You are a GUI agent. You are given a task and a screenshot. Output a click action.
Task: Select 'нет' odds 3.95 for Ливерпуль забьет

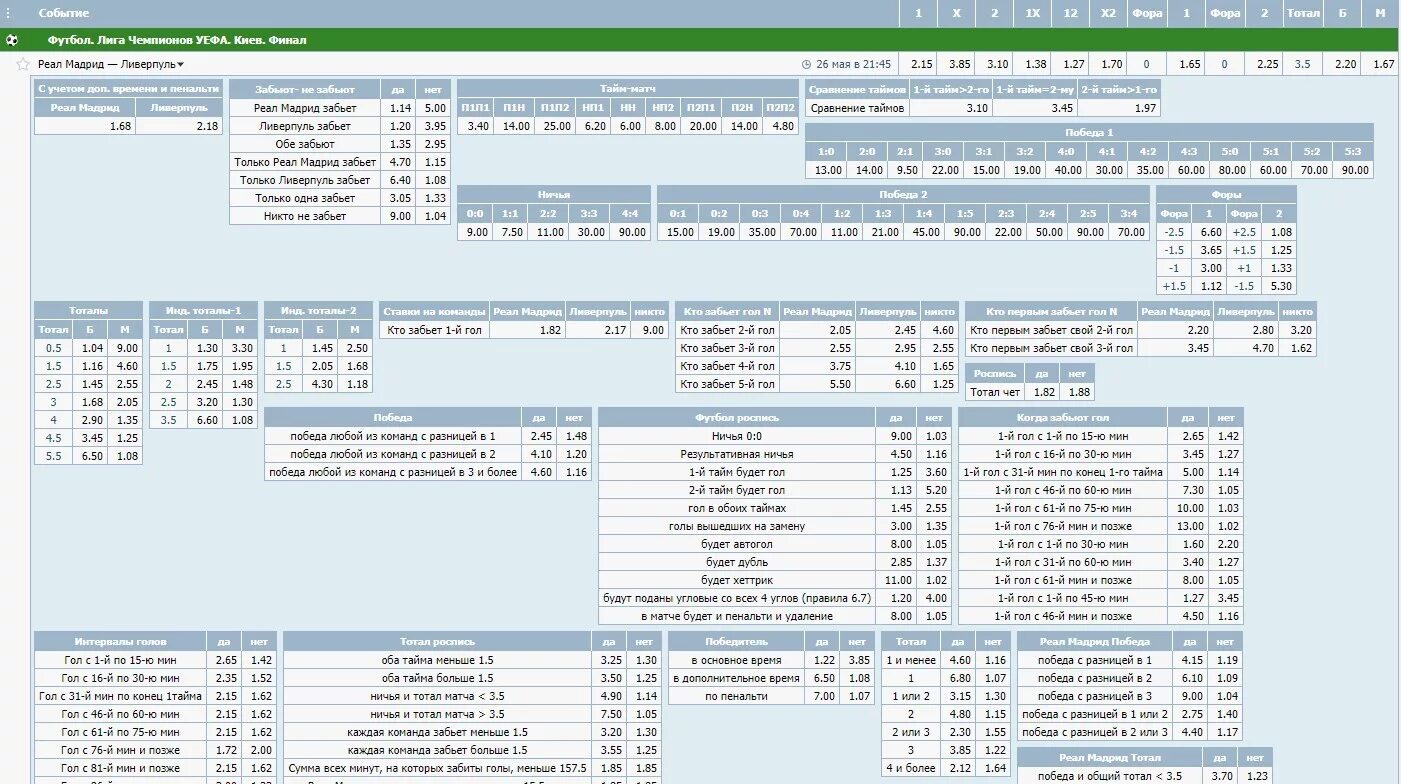[x=435, y=126]
